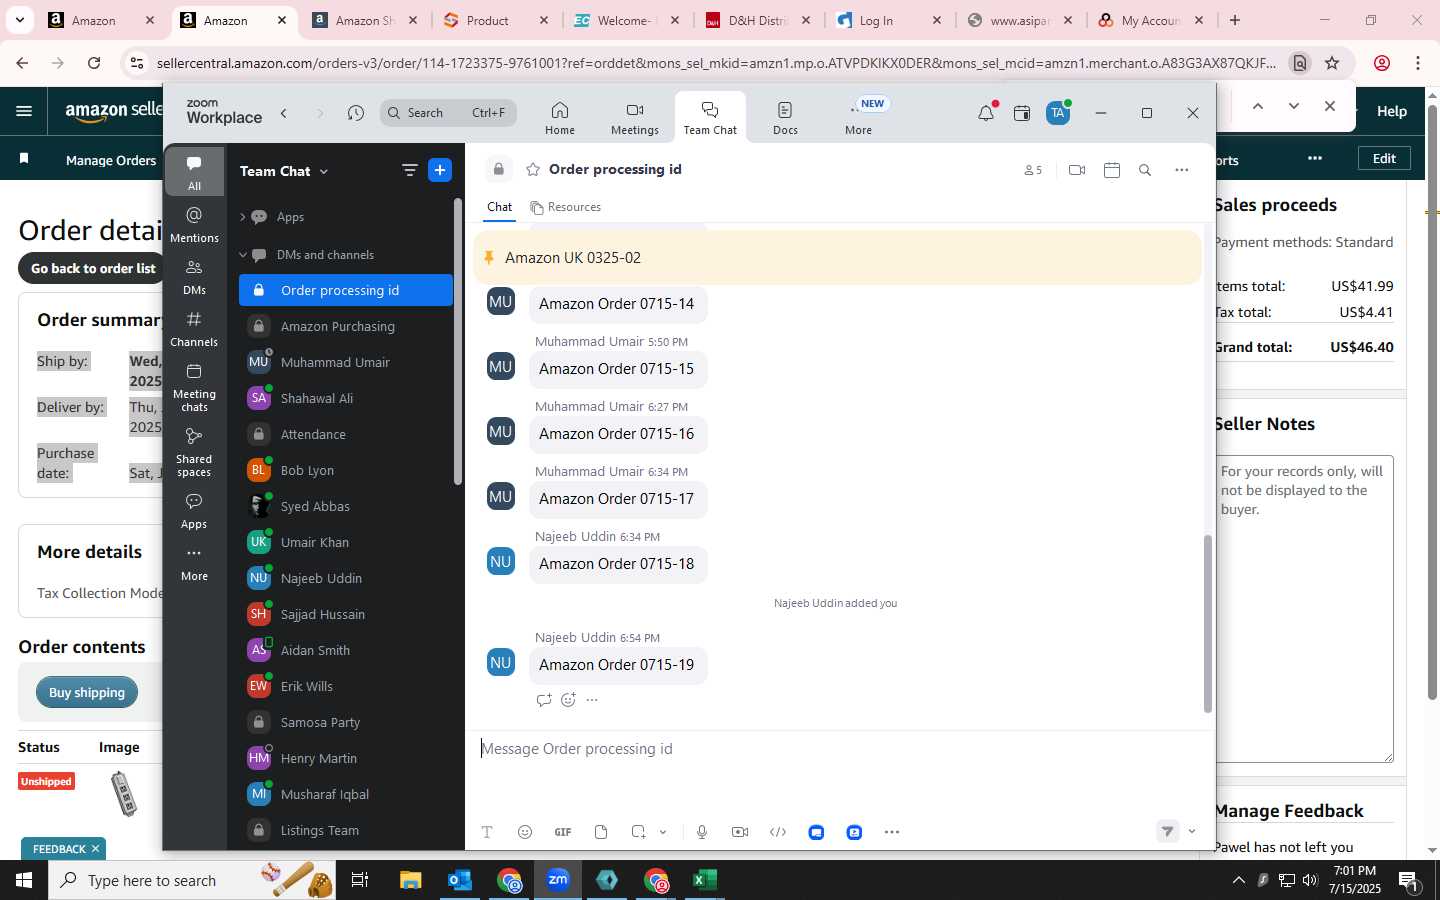The image size is (1440, 900).
Task: Go back with Zoom navigation arrow
Action: (x=284, y=113)
